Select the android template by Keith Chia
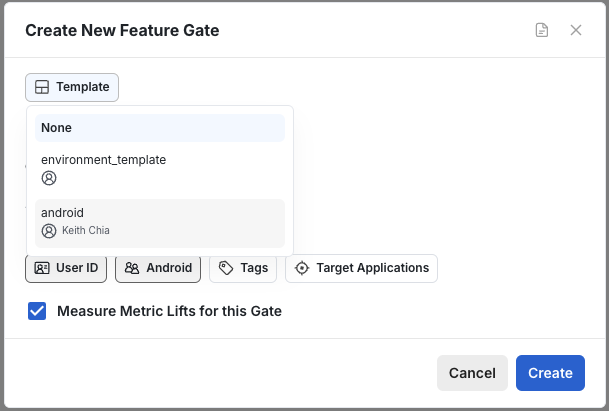Screen dimensions: 609x411 coord(160,223)
